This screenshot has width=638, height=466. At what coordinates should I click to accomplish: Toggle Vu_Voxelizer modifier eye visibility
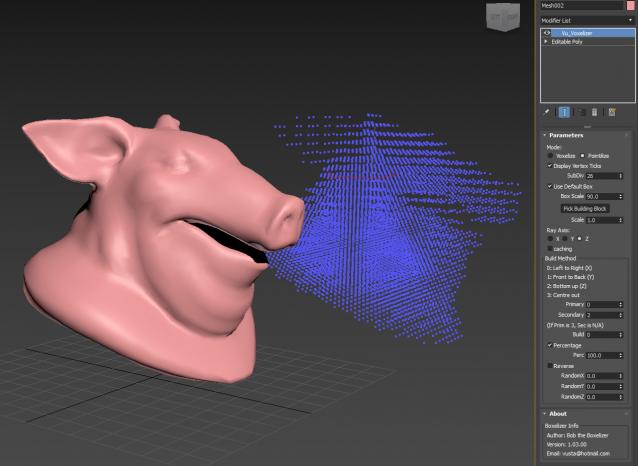[x=547, y=33]
